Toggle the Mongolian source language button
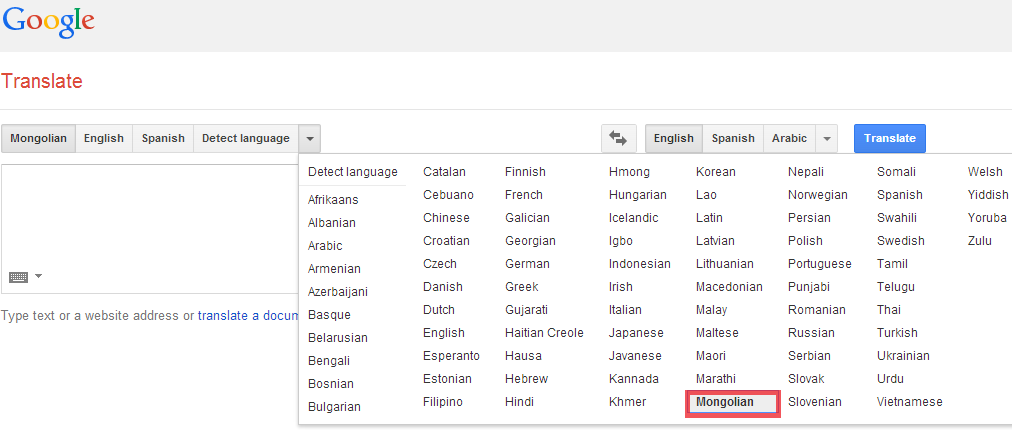The width and height of the screenshot is (1012, 431). pos(38,139)
